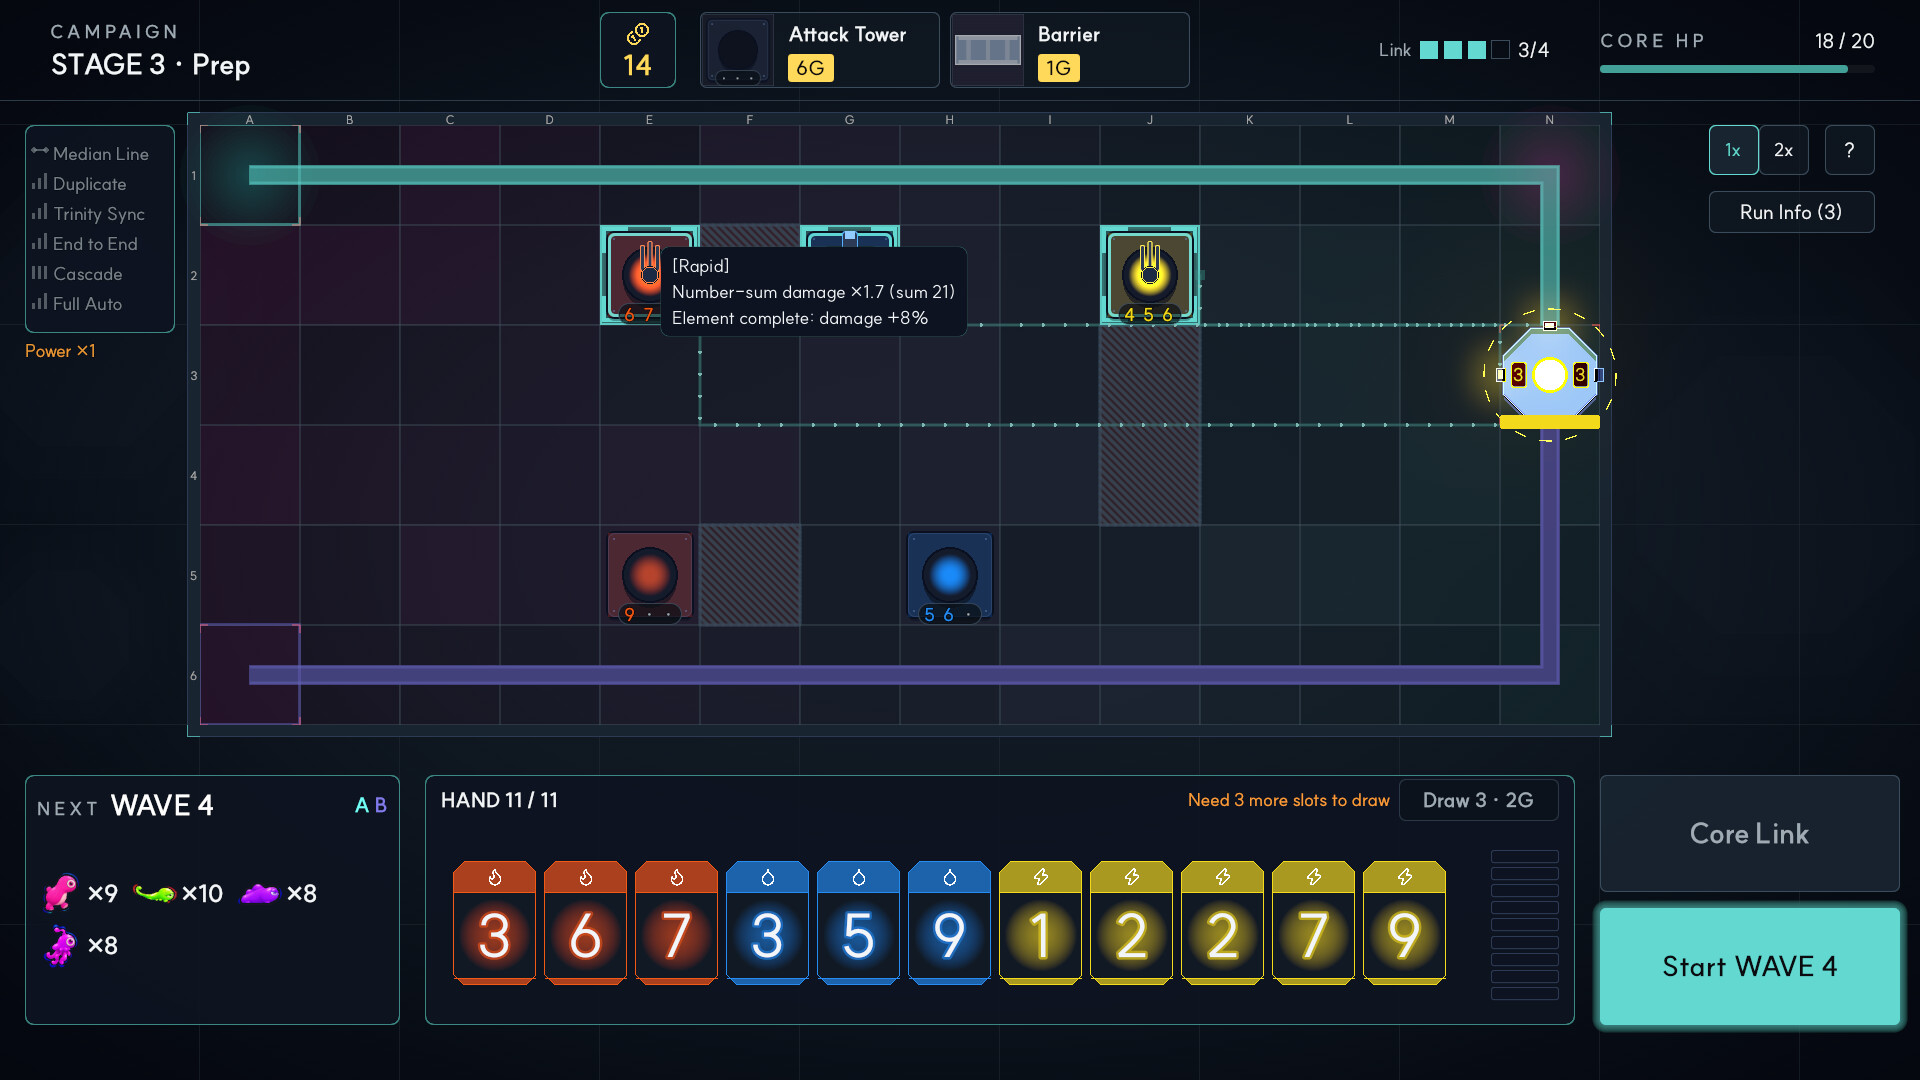Click Draw 3 for 2G button

[1478, 800]
